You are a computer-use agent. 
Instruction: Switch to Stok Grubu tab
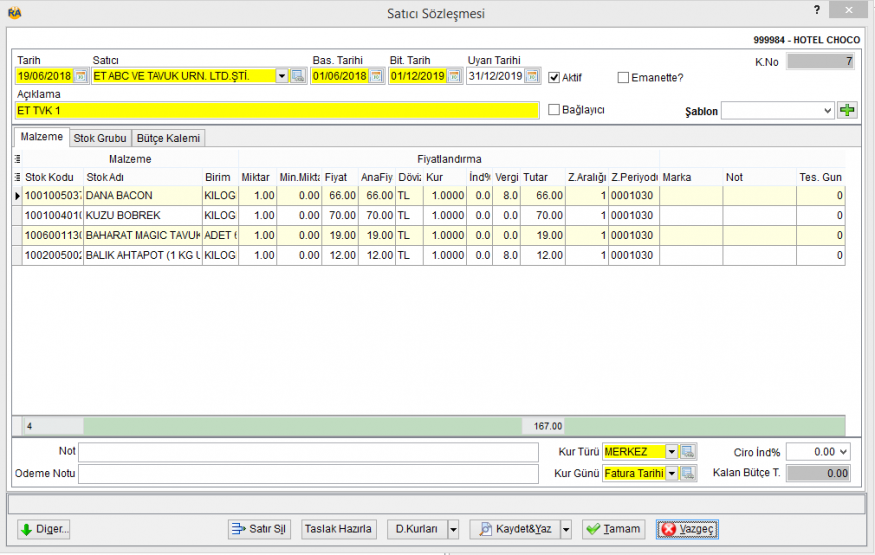point(100,138)
